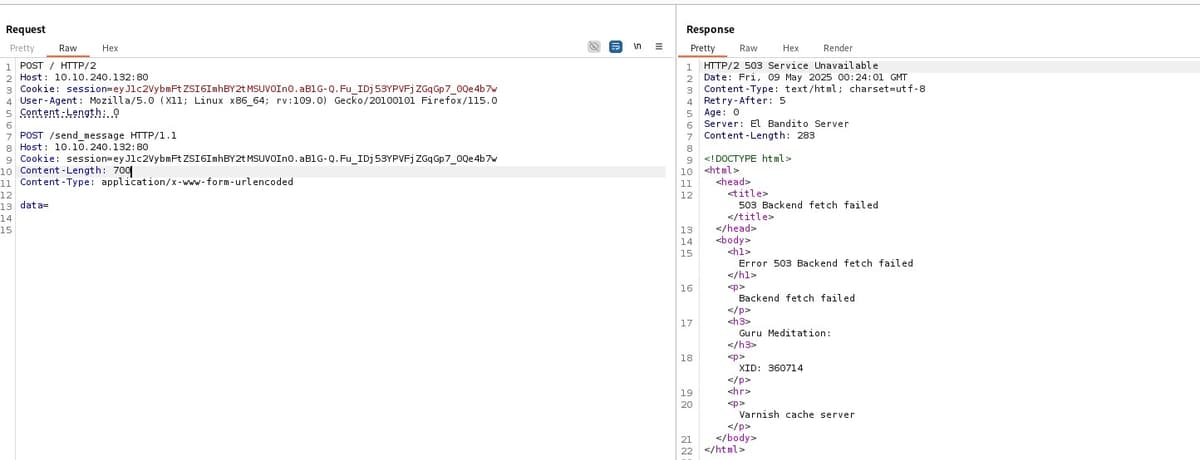
Task: Select the Pretty tab in the Response panel
Action: [x=703, y=48]
